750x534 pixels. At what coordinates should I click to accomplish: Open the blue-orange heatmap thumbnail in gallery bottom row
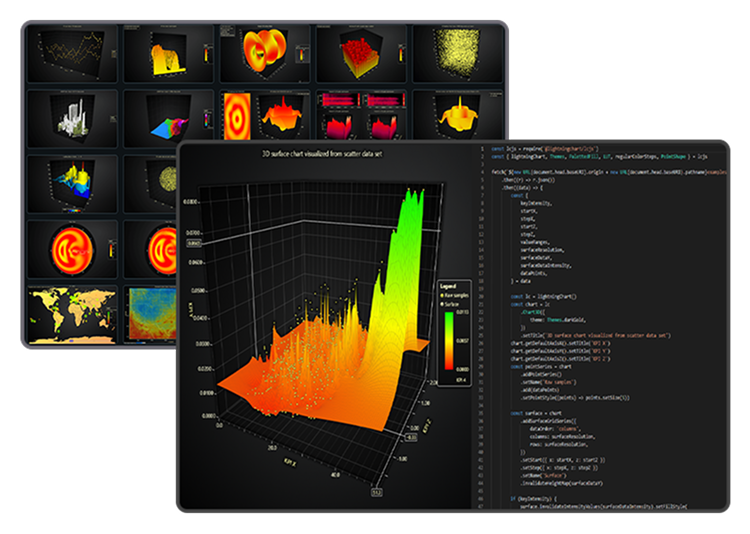point(150,314)
